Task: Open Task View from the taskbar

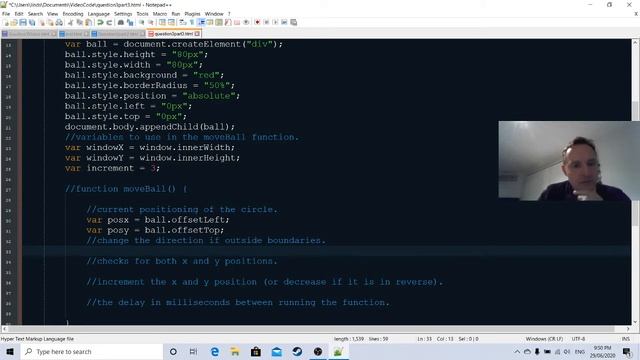Action: (193, 351)
